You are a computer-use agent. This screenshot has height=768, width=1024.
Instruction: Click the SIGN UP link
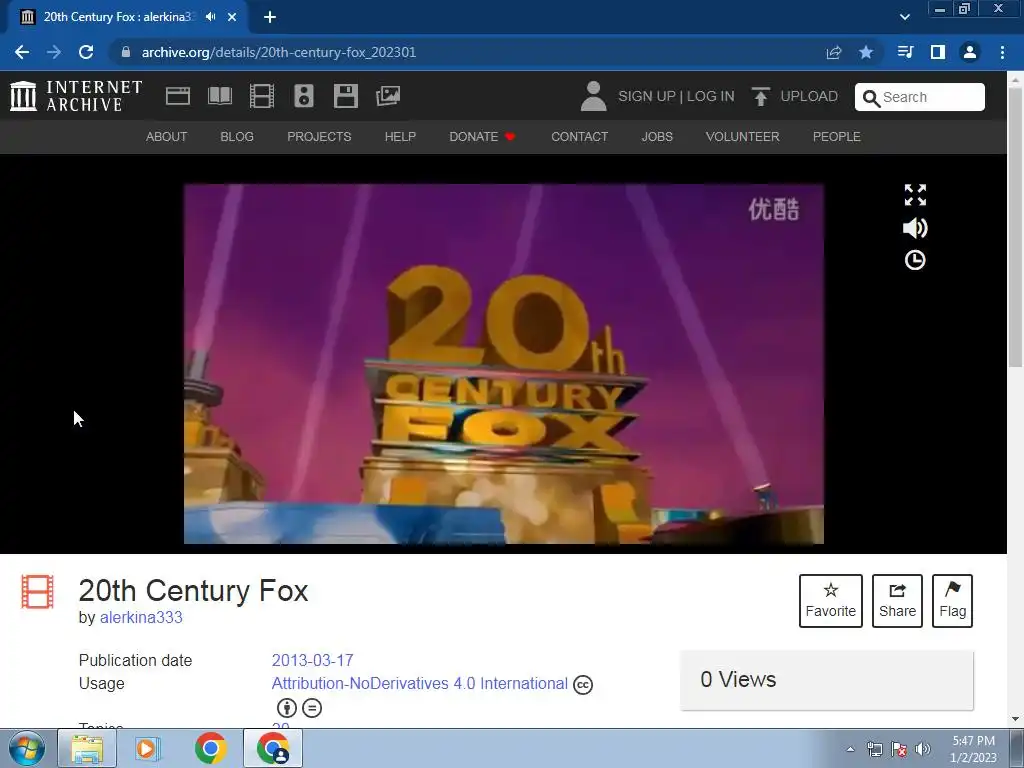point(647,96)
